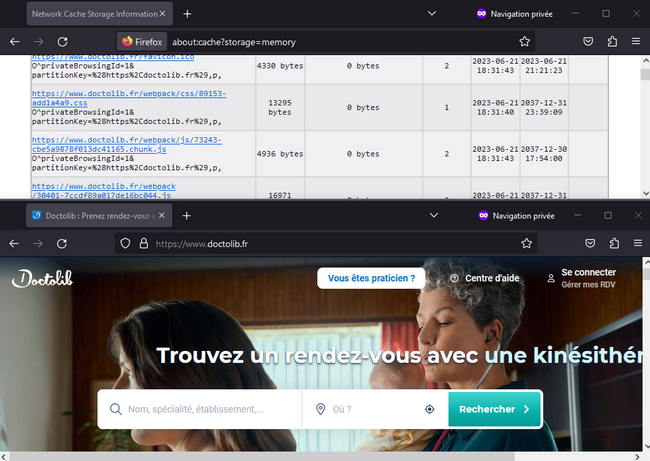This screenshot has height=461, width=650.
Task: Click the Rechercher button
Action: [494, 409]
